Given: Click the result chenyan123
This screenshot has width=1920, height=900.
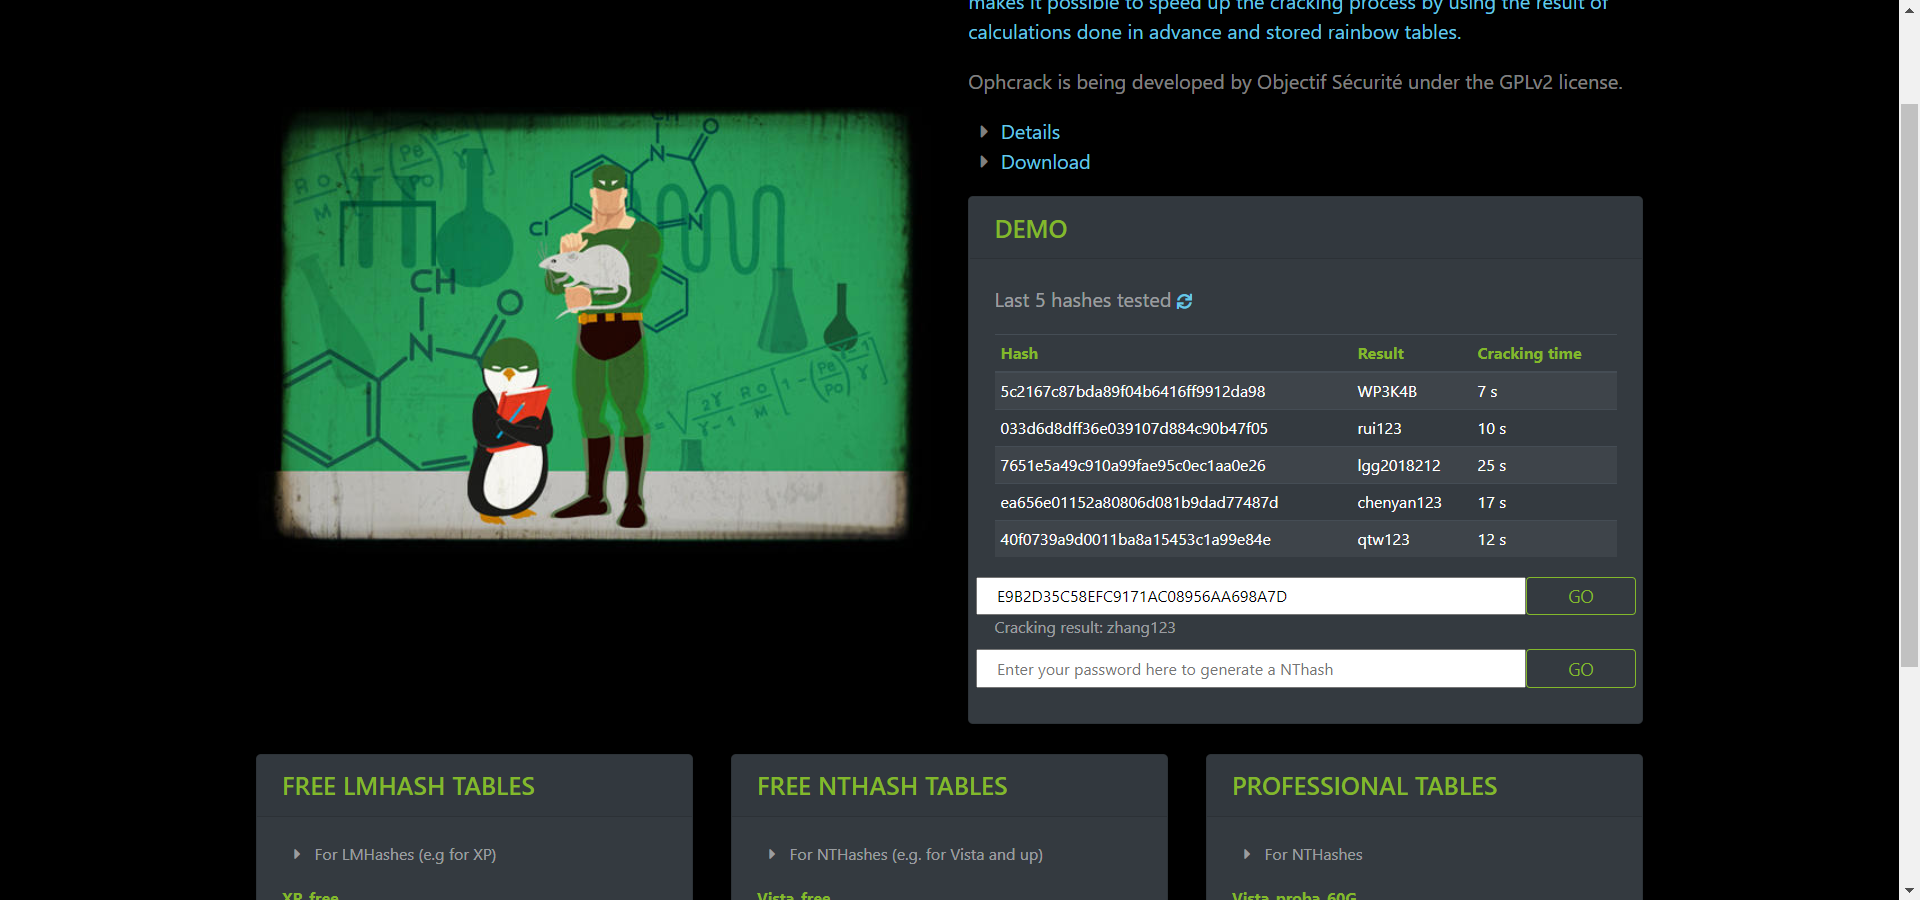Looking at the screenshot, I should click(x=1399, y=502).
